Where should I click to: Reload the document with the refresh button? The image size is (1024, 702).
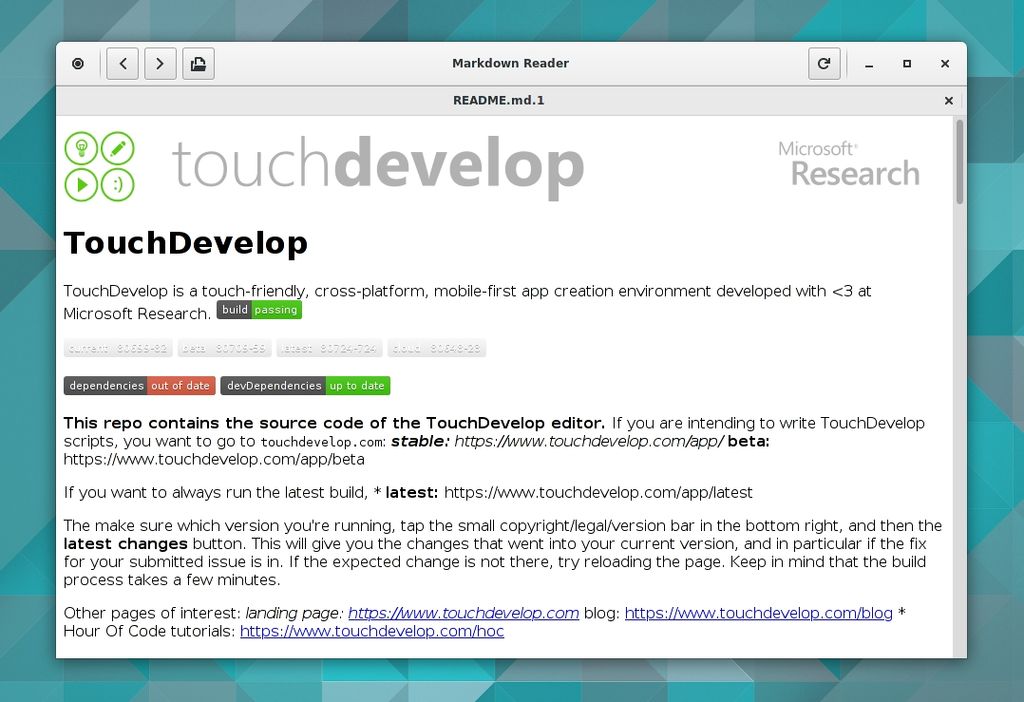pos(824,63)
